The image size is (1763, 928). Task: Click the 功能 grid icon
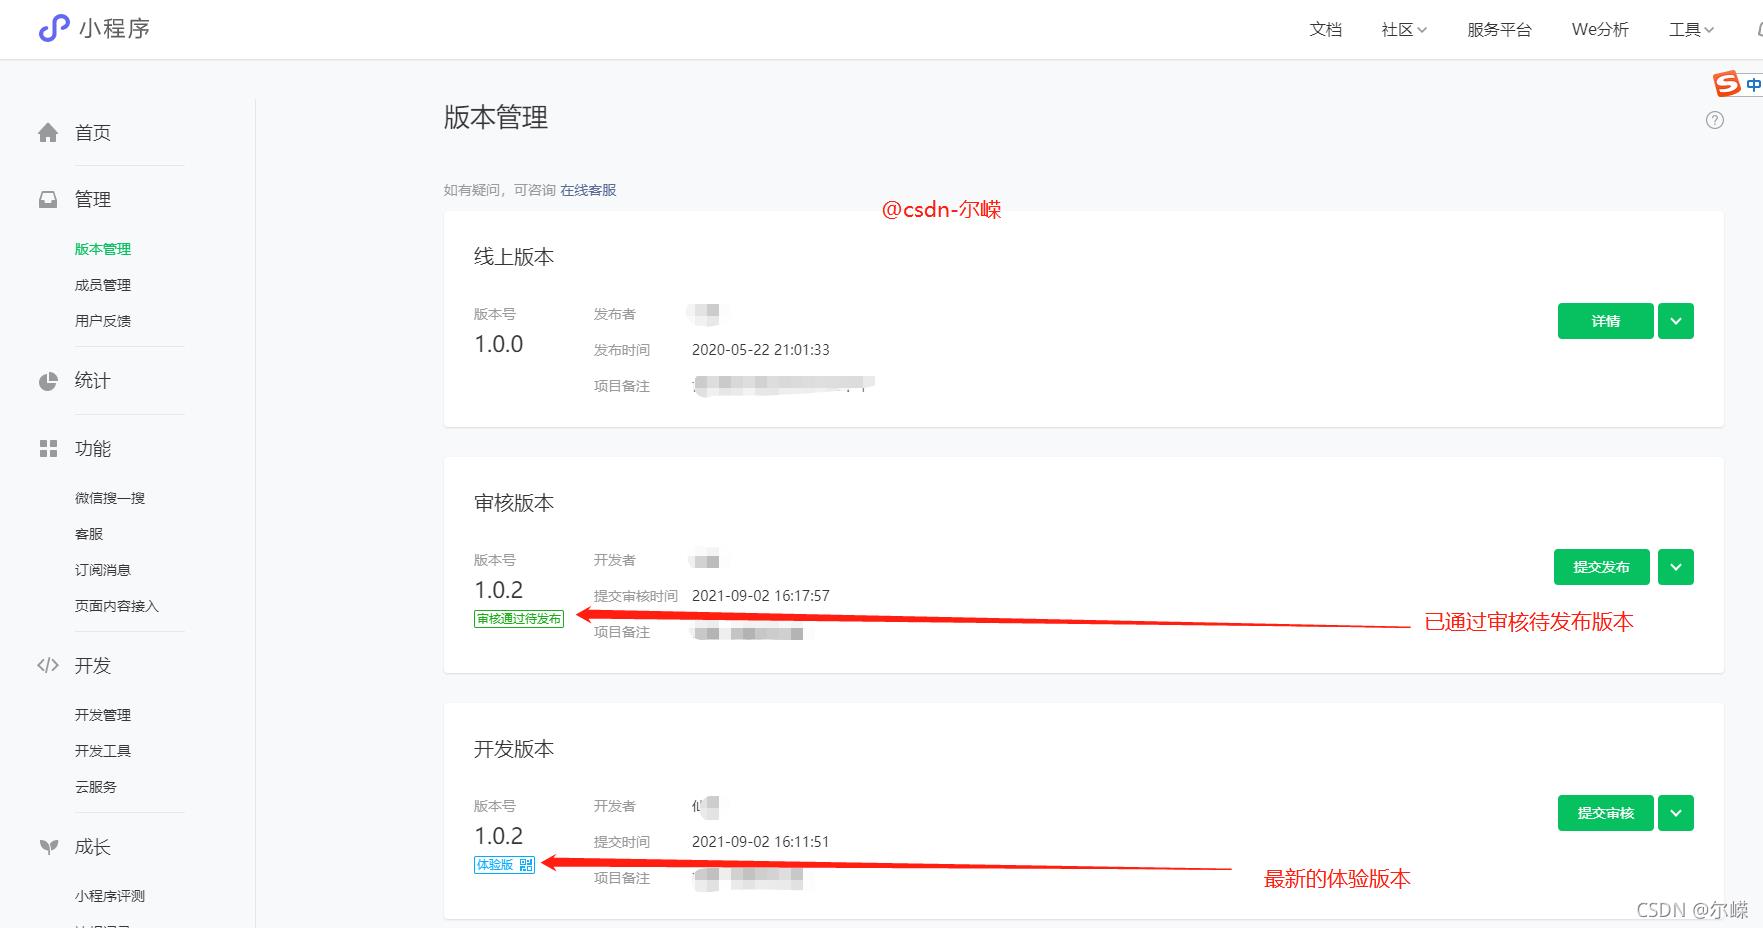(48, 449)
